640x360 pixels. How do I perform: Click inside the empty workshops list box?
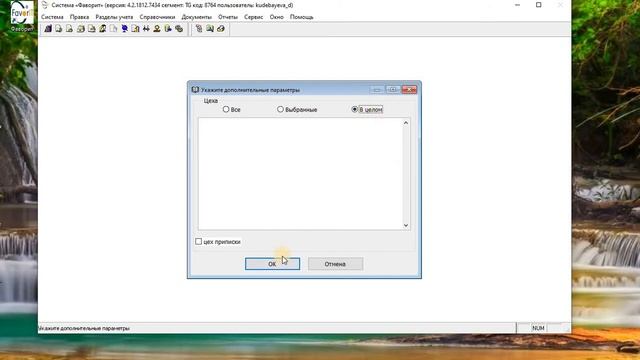[300, 174]
